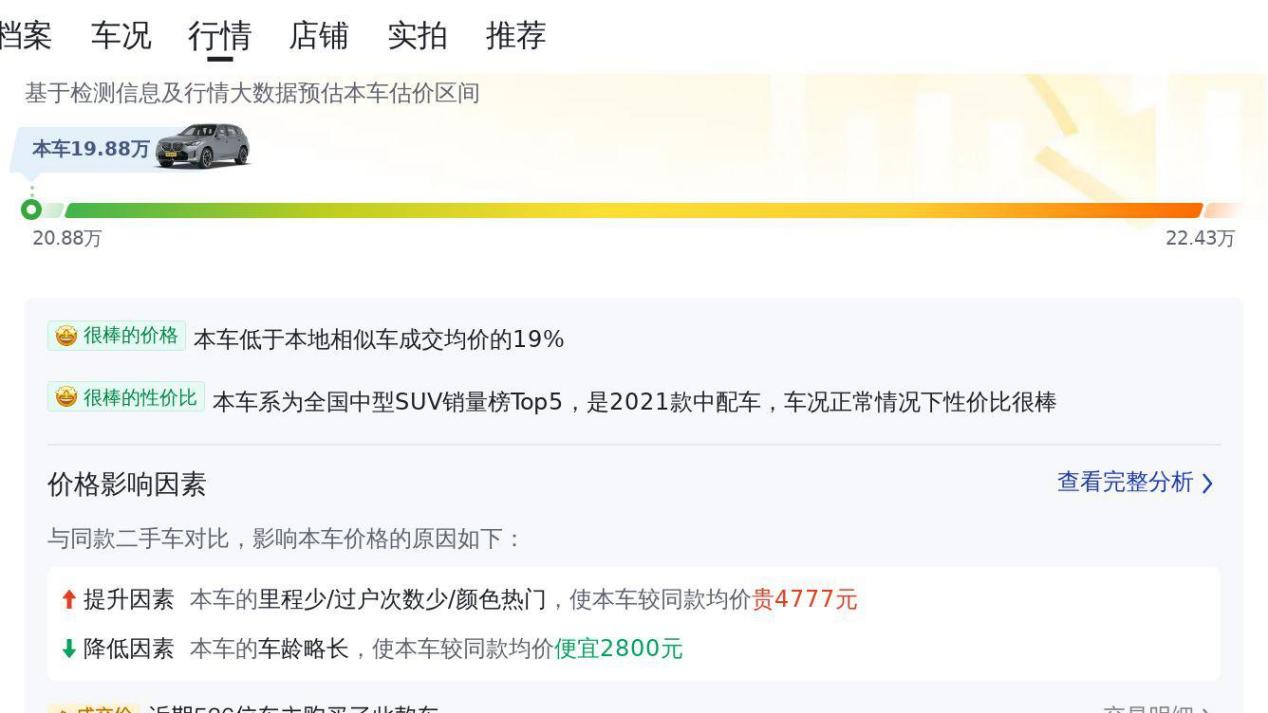
Task: Click the green circle marker on price bar
Action: [32, 210]
